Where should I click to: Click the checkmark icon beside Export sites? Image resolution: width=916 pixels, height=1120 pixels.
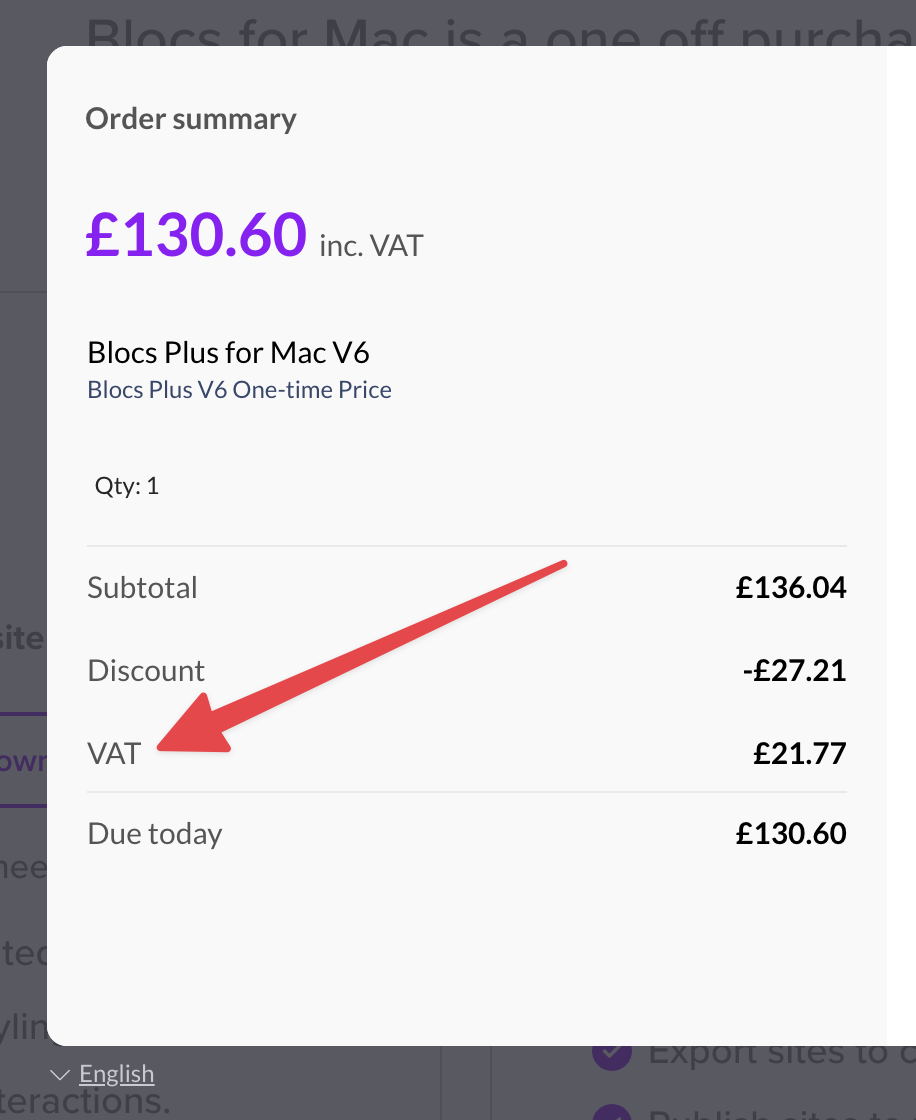[x=611, y=1052]
